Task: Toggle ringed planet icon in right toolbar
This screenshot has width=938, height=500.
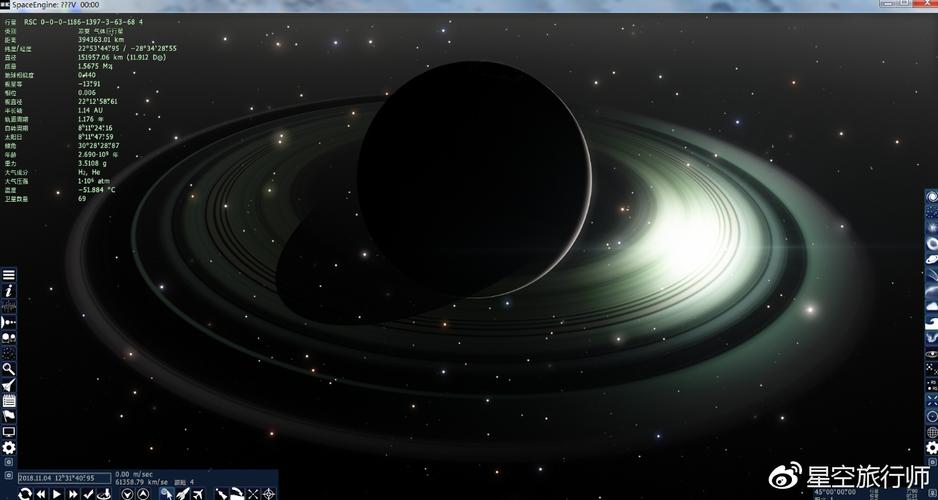Action: pyautogui.click(x=932, y=260)
